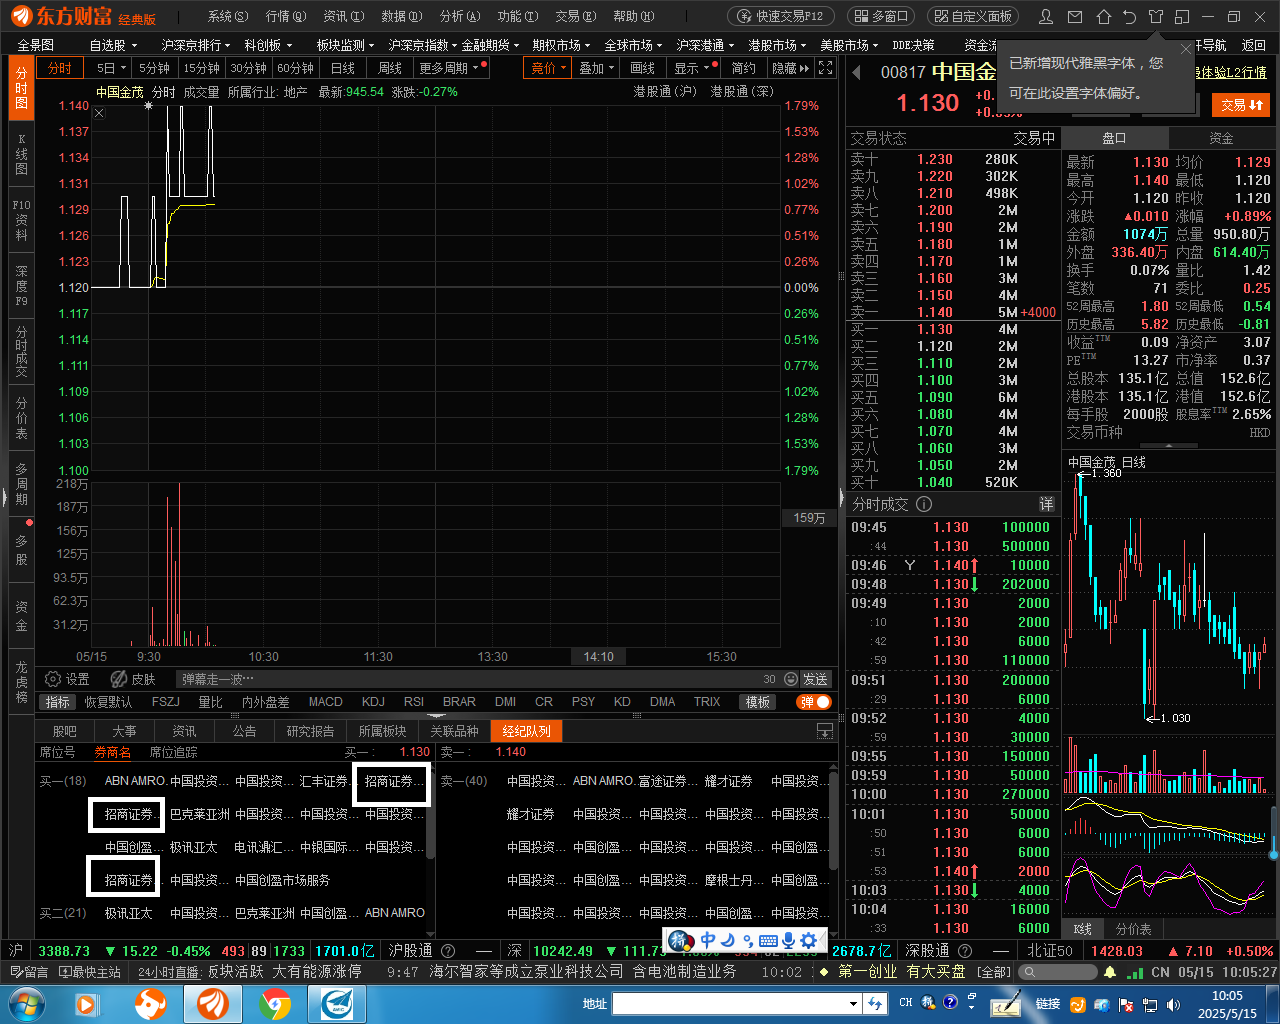Image resolution: width=1280 pixels, height=1024 pixels.
Task: Toggle 简约 simple display mode
Action: [743, 68]
